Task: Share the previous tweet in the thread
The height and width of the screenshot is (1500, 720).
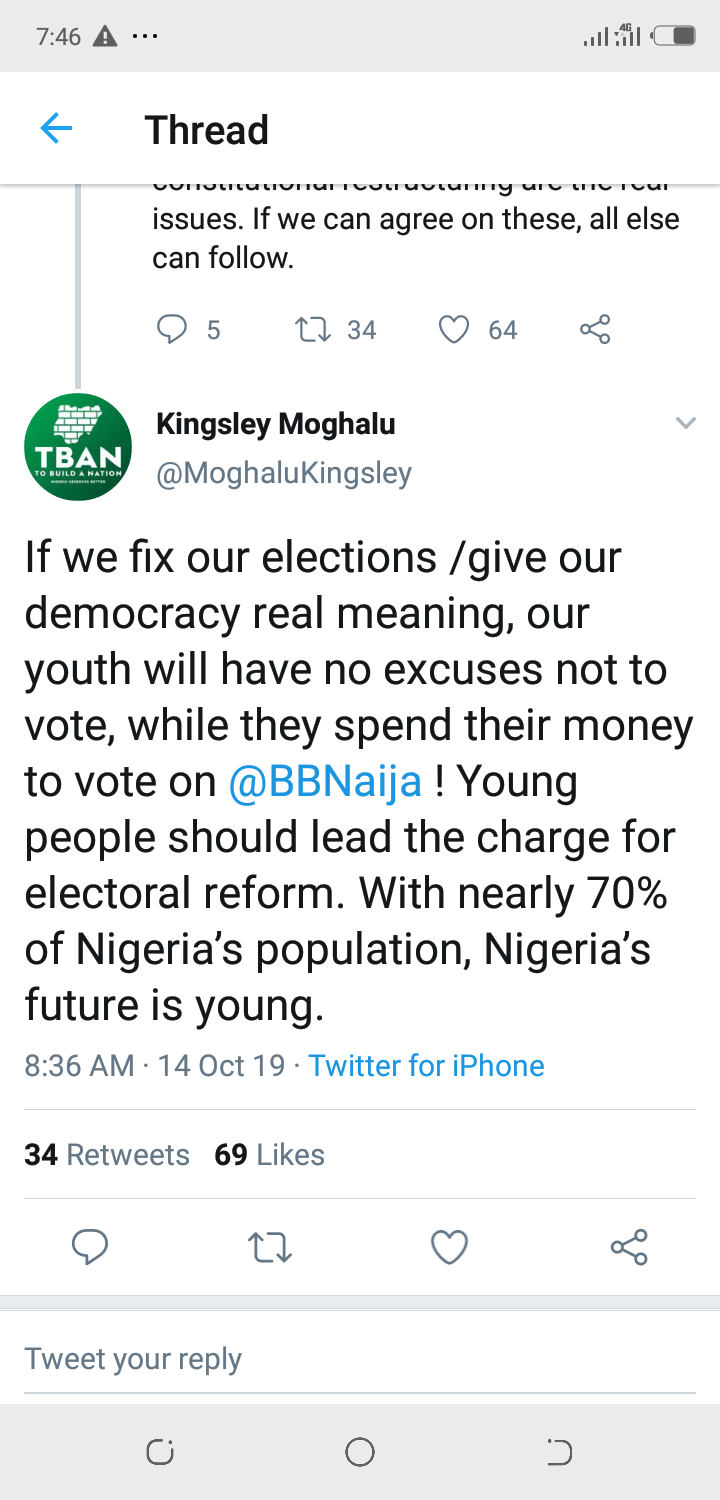Action: tap(595, 329)
